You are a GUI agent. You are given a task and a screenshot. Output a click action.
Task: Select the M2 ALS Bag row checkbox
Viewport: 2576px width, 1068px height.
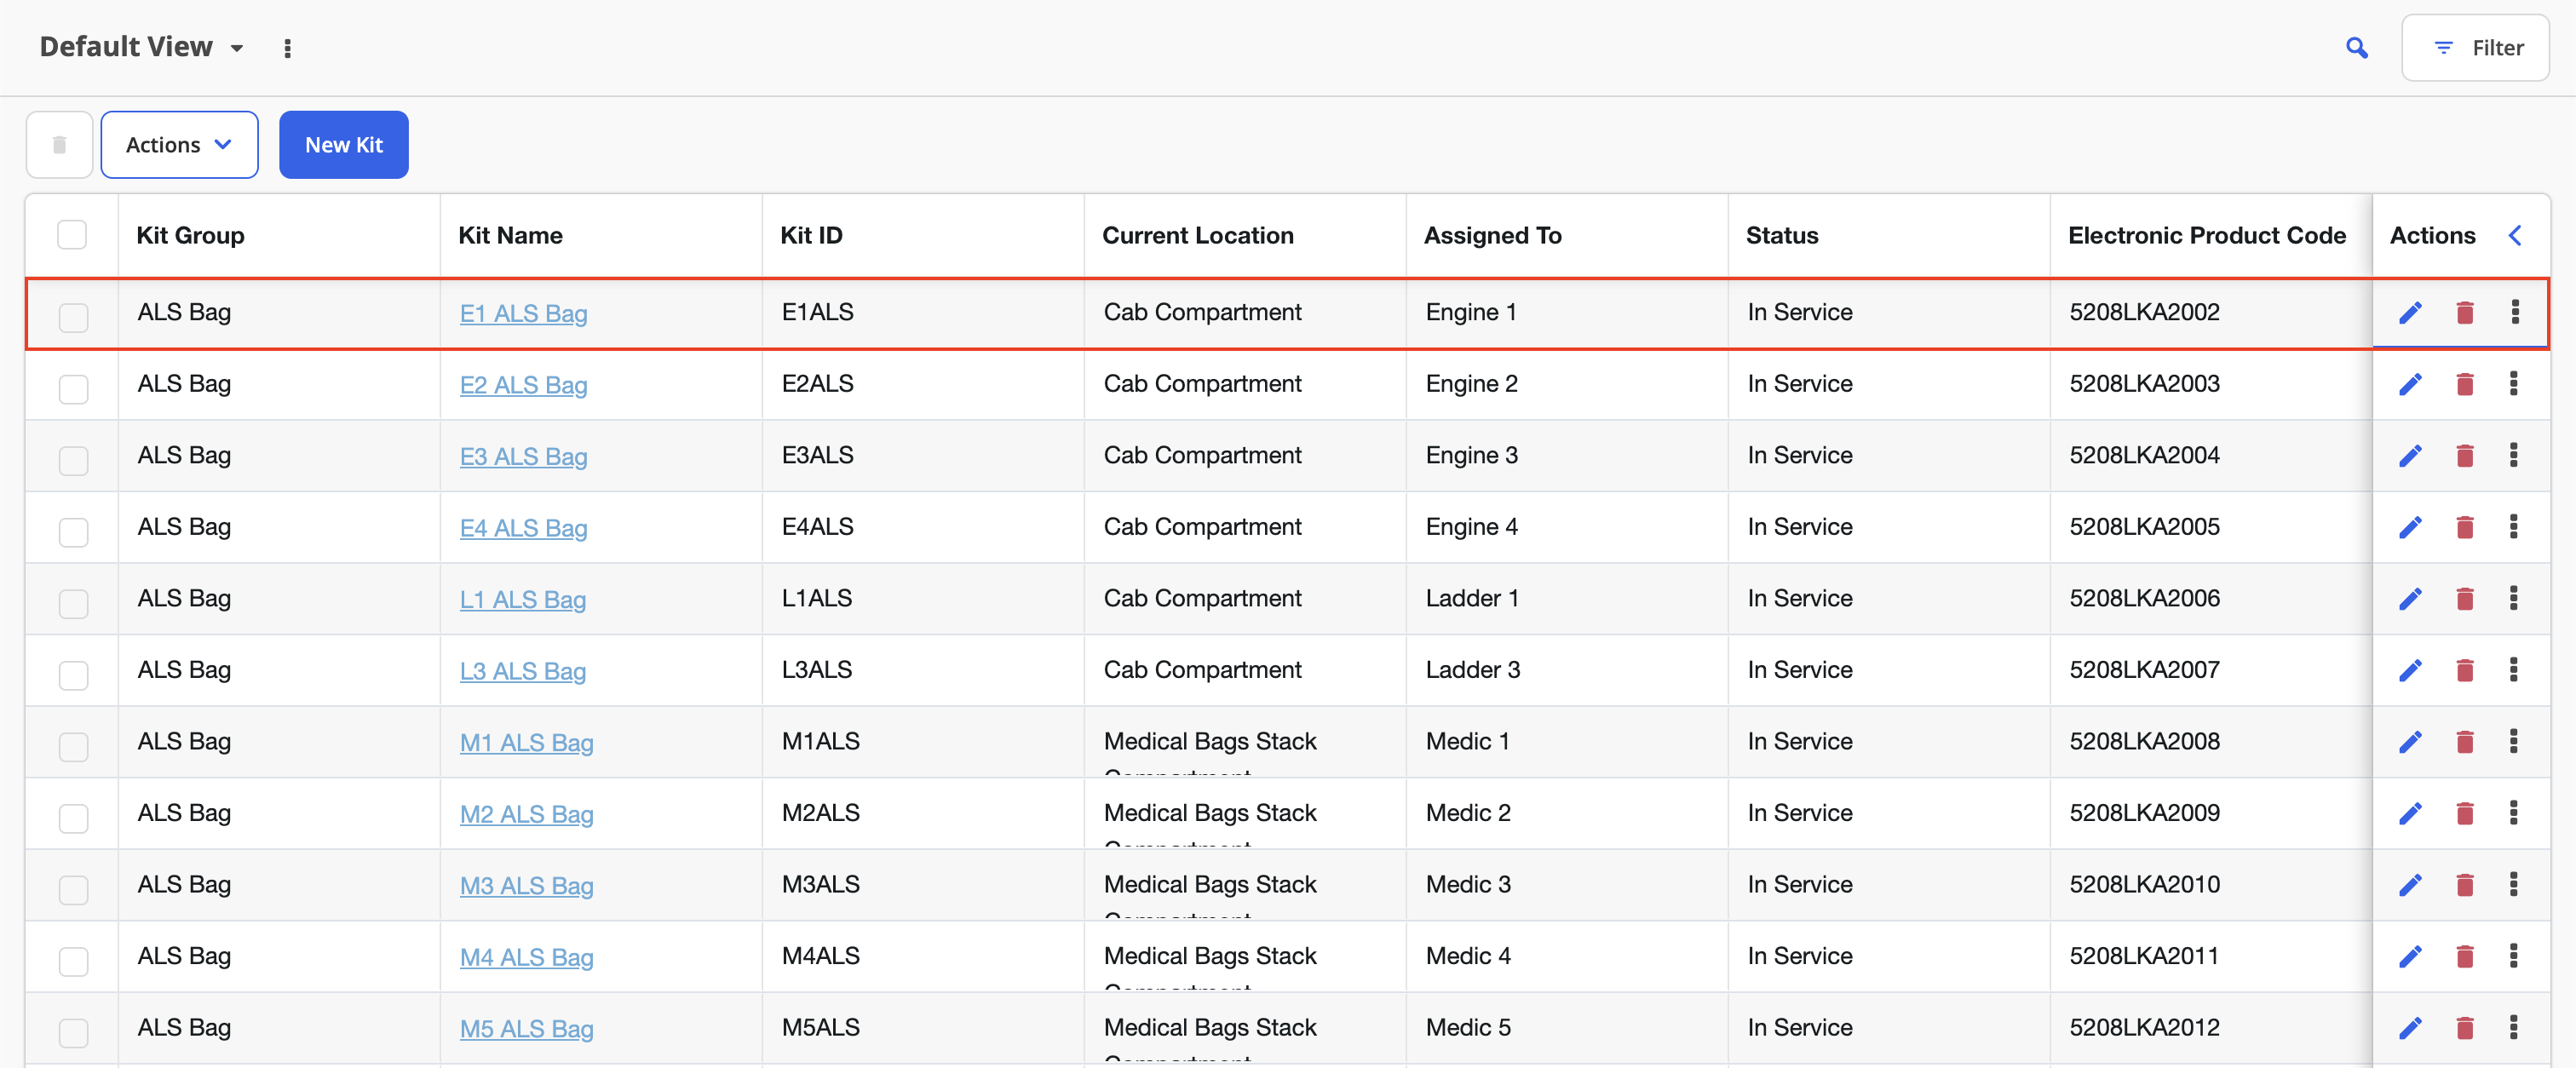click(x=73, y=818)
